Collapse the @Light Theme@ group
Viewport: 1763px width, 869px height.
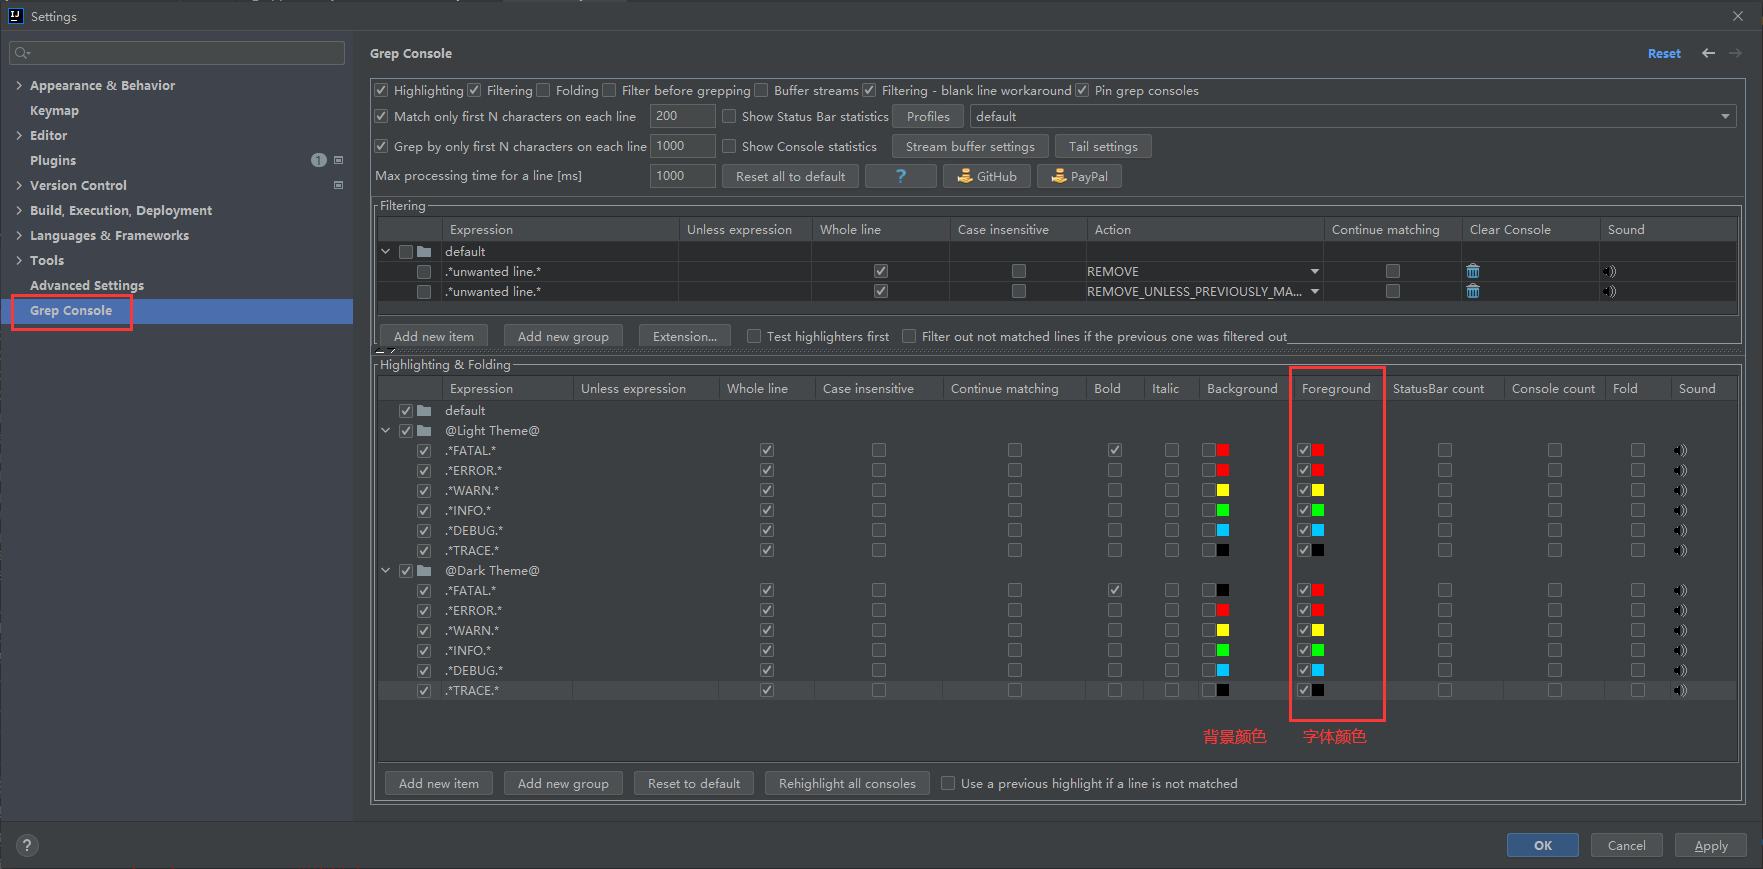pos(386,431)
